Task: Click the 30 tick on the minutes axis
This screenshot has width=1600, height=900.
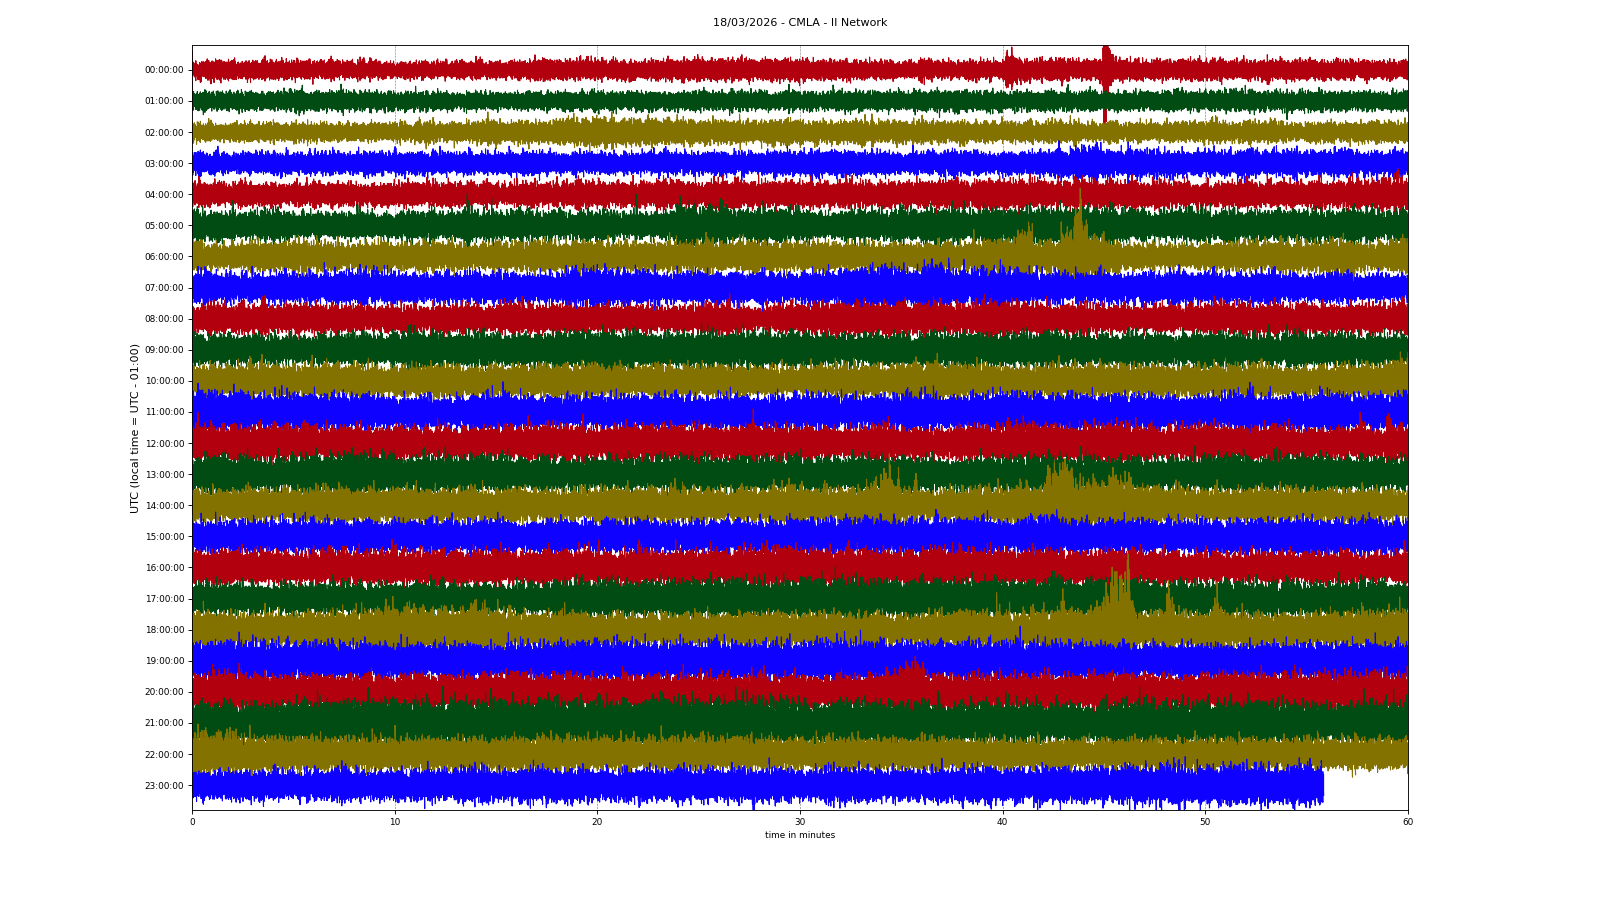Action: pyautogui.click(x=800, y=822)
